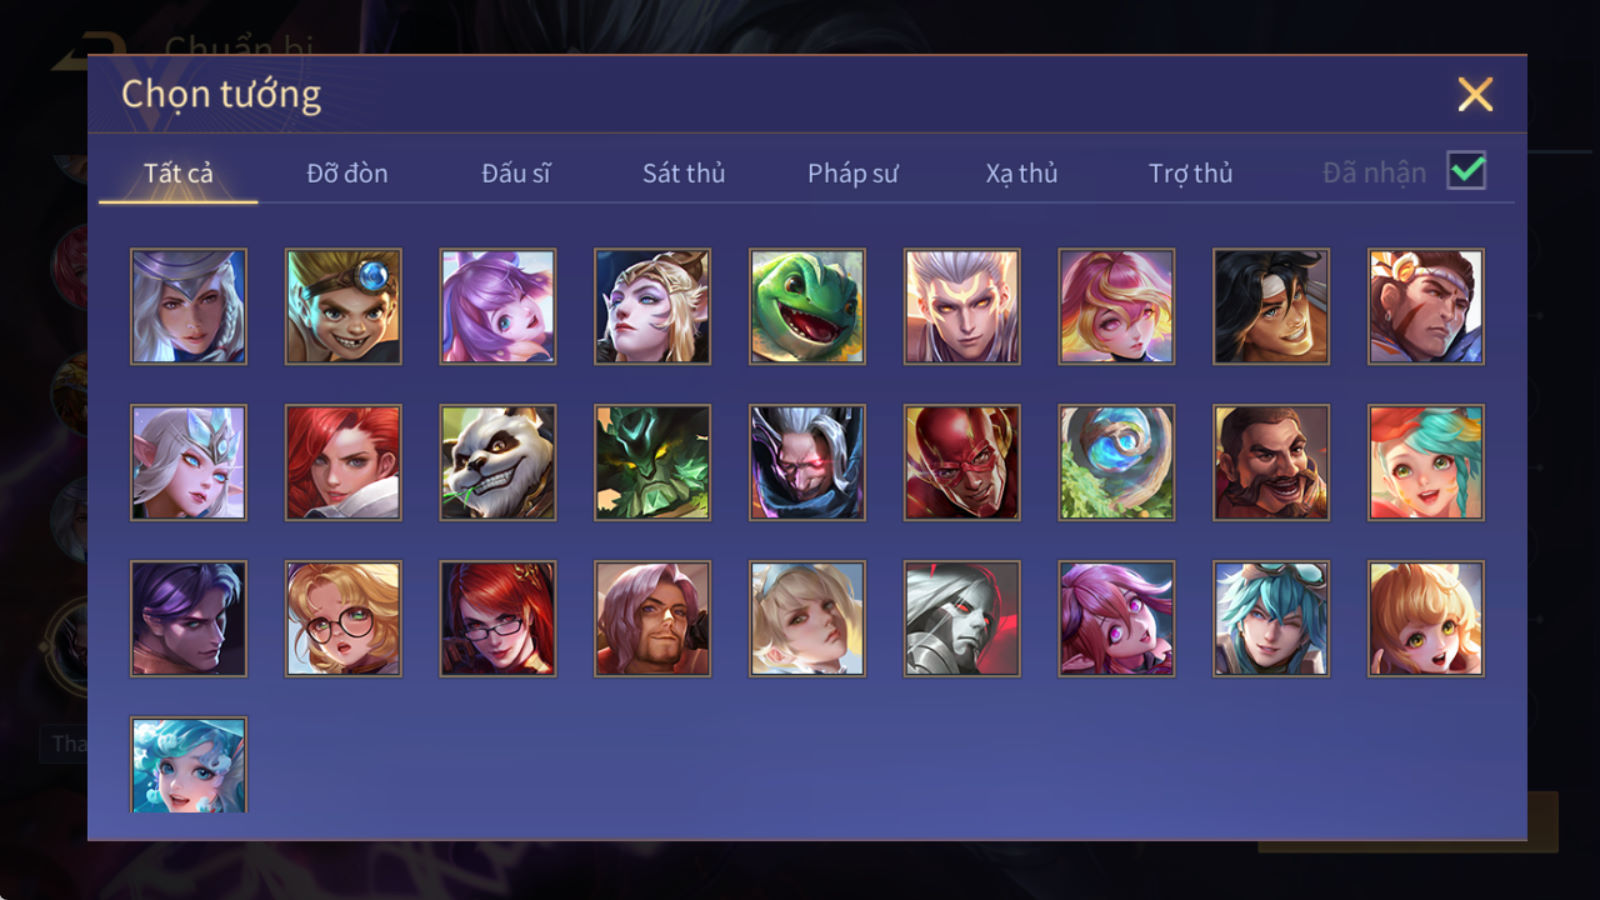Screen dimensions: 1600x900
Task: Choose the teal-haired boy with goggles portrait
Action: pyautogui.click(x=1271, y=618)
